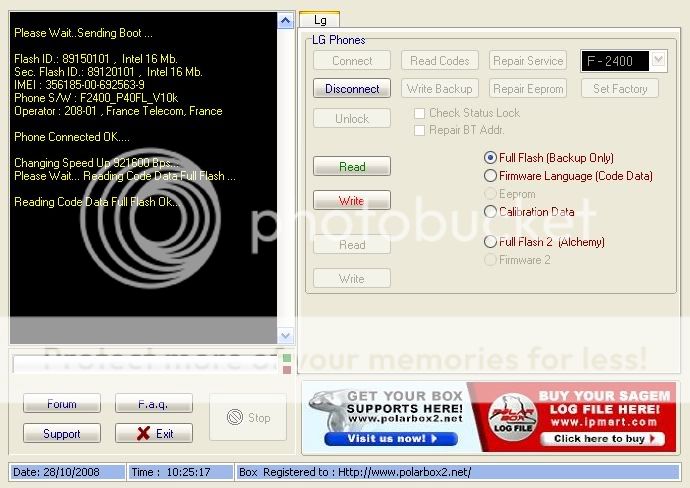Click the red Write button
The image size is (690, 488).
352,201
